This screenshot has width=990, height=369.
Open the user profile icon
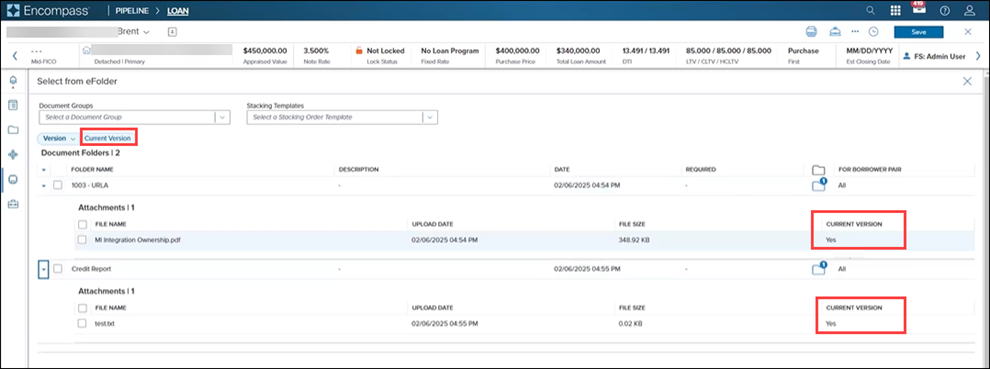click(969, 11)
